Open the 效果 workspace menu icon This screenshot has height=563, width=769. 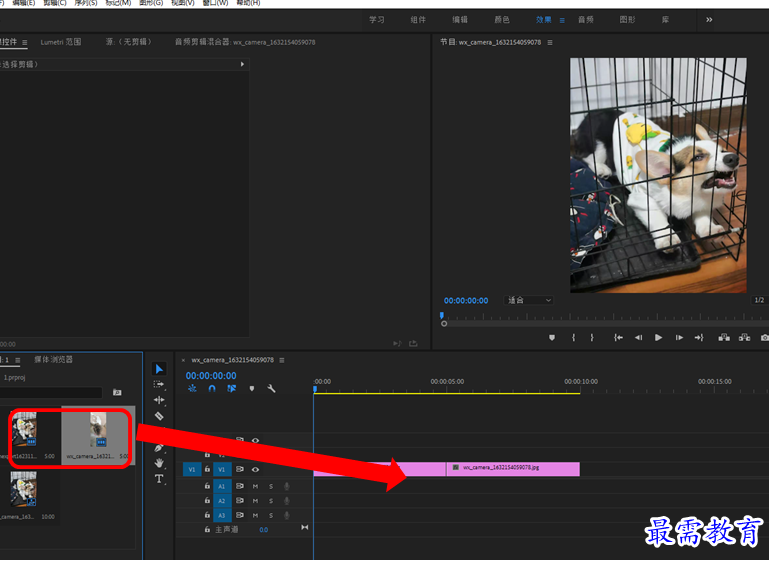tap(562, 21)
